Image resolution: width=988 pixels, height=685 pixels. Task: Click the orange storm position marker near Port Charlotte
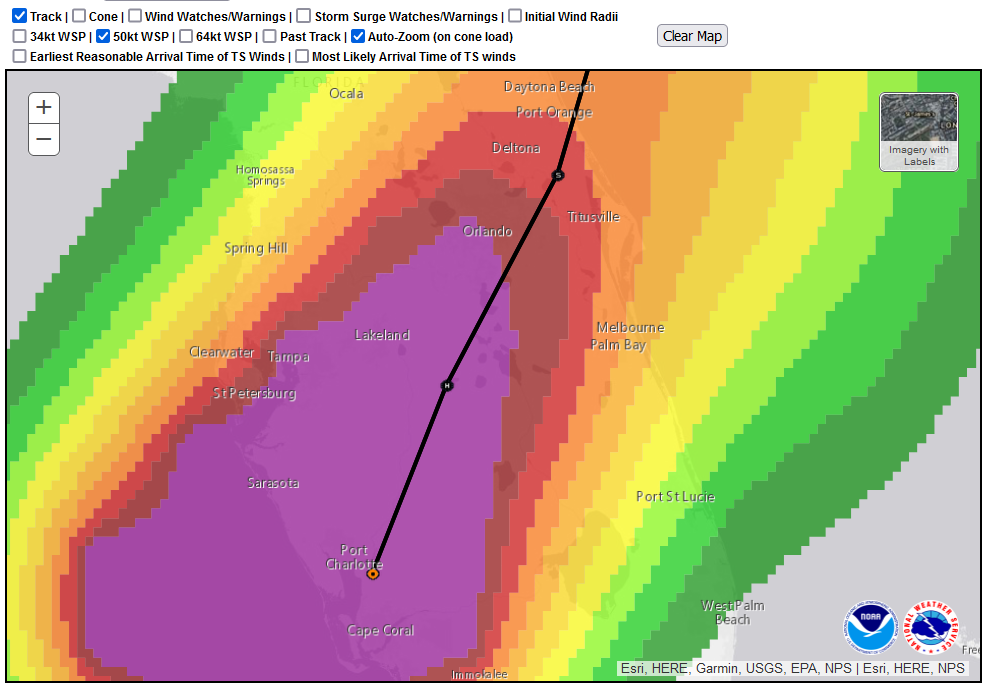pos(373,574)
